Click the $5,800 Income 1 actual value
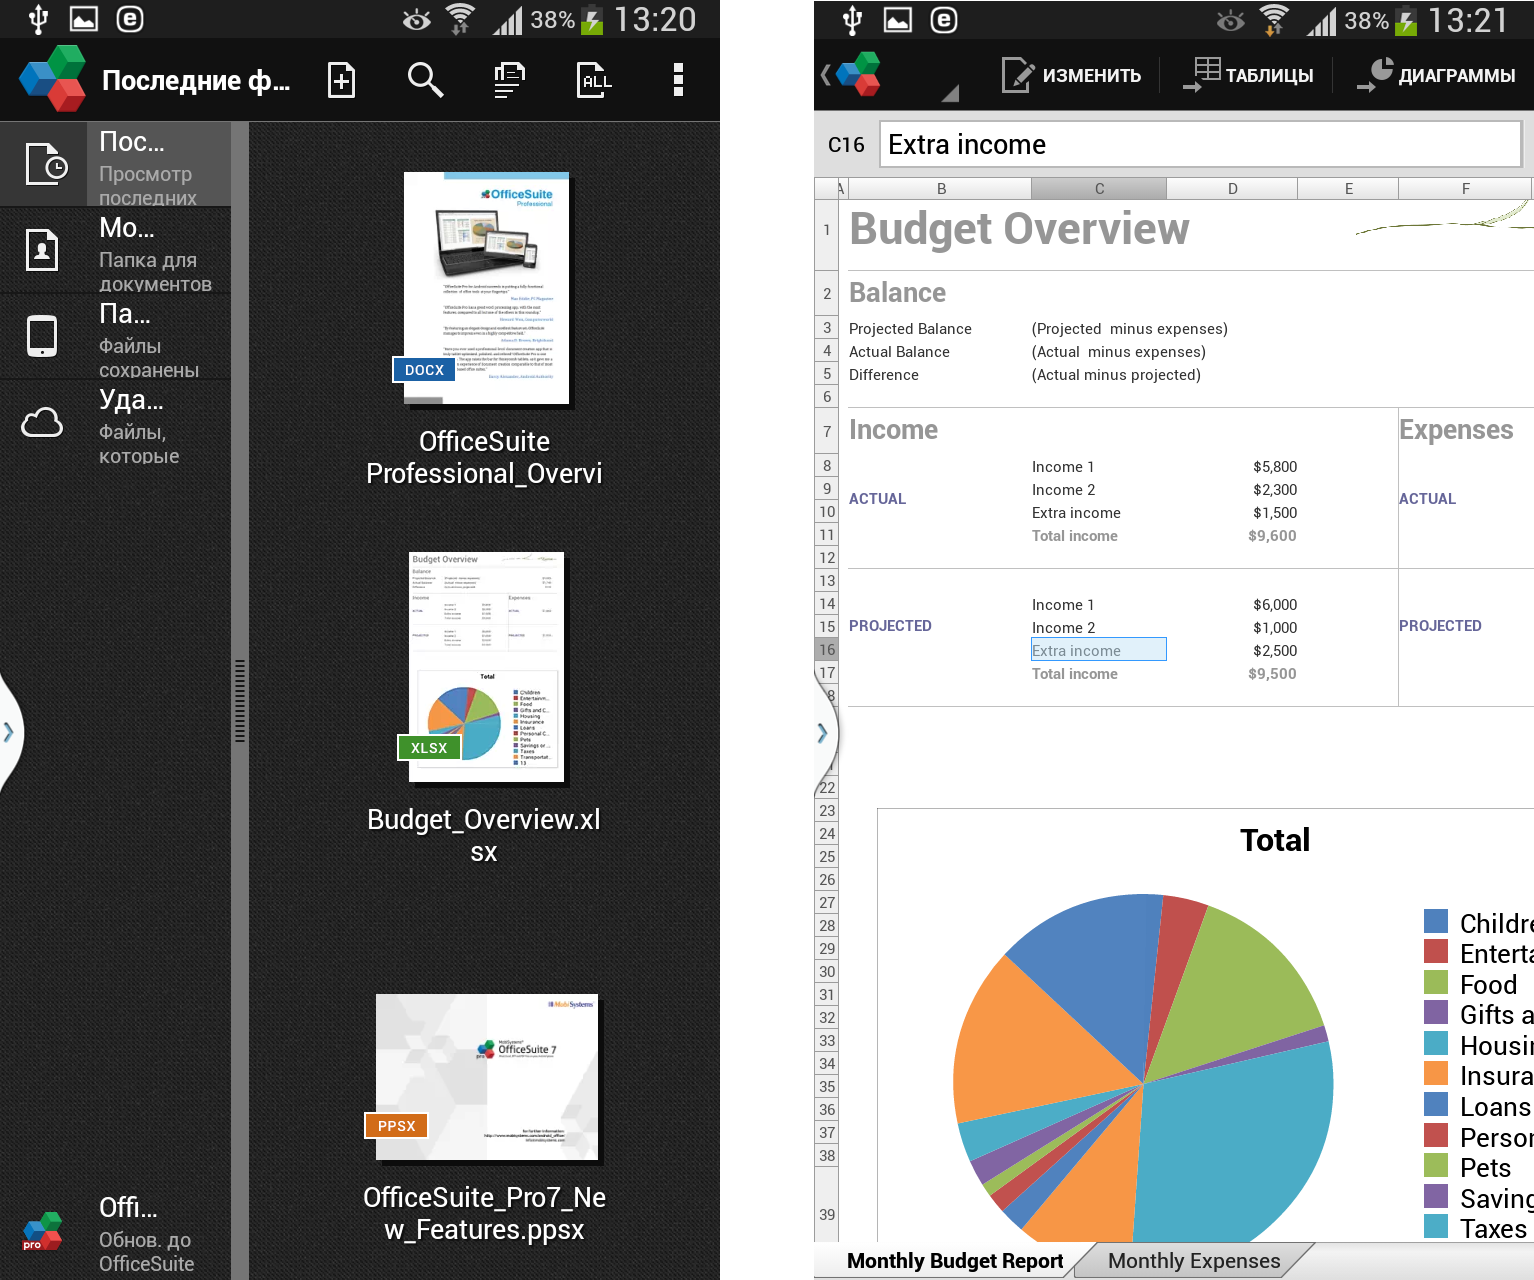Screen dimensions: 1534x1280 [x=1275, y=467]
